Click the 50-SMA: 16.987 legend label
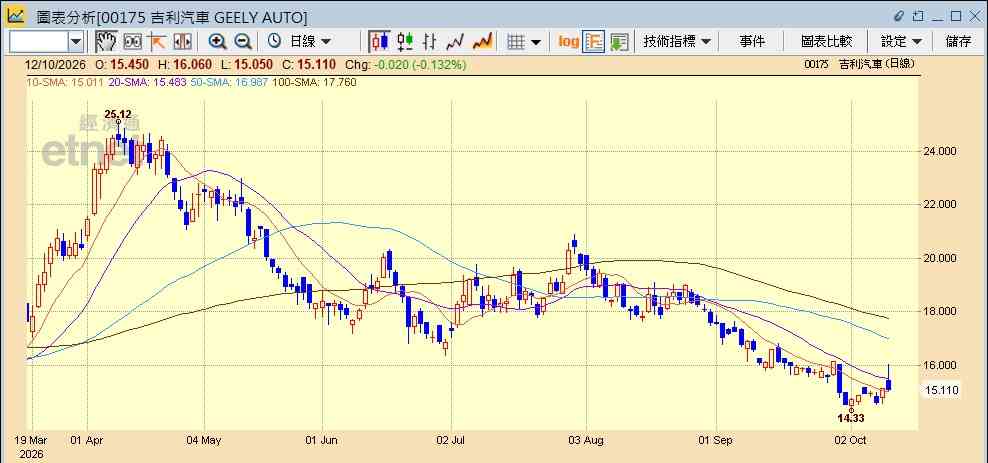Image resolution: width=988 pixels, height=463 pixels. [x=229, y=82]
